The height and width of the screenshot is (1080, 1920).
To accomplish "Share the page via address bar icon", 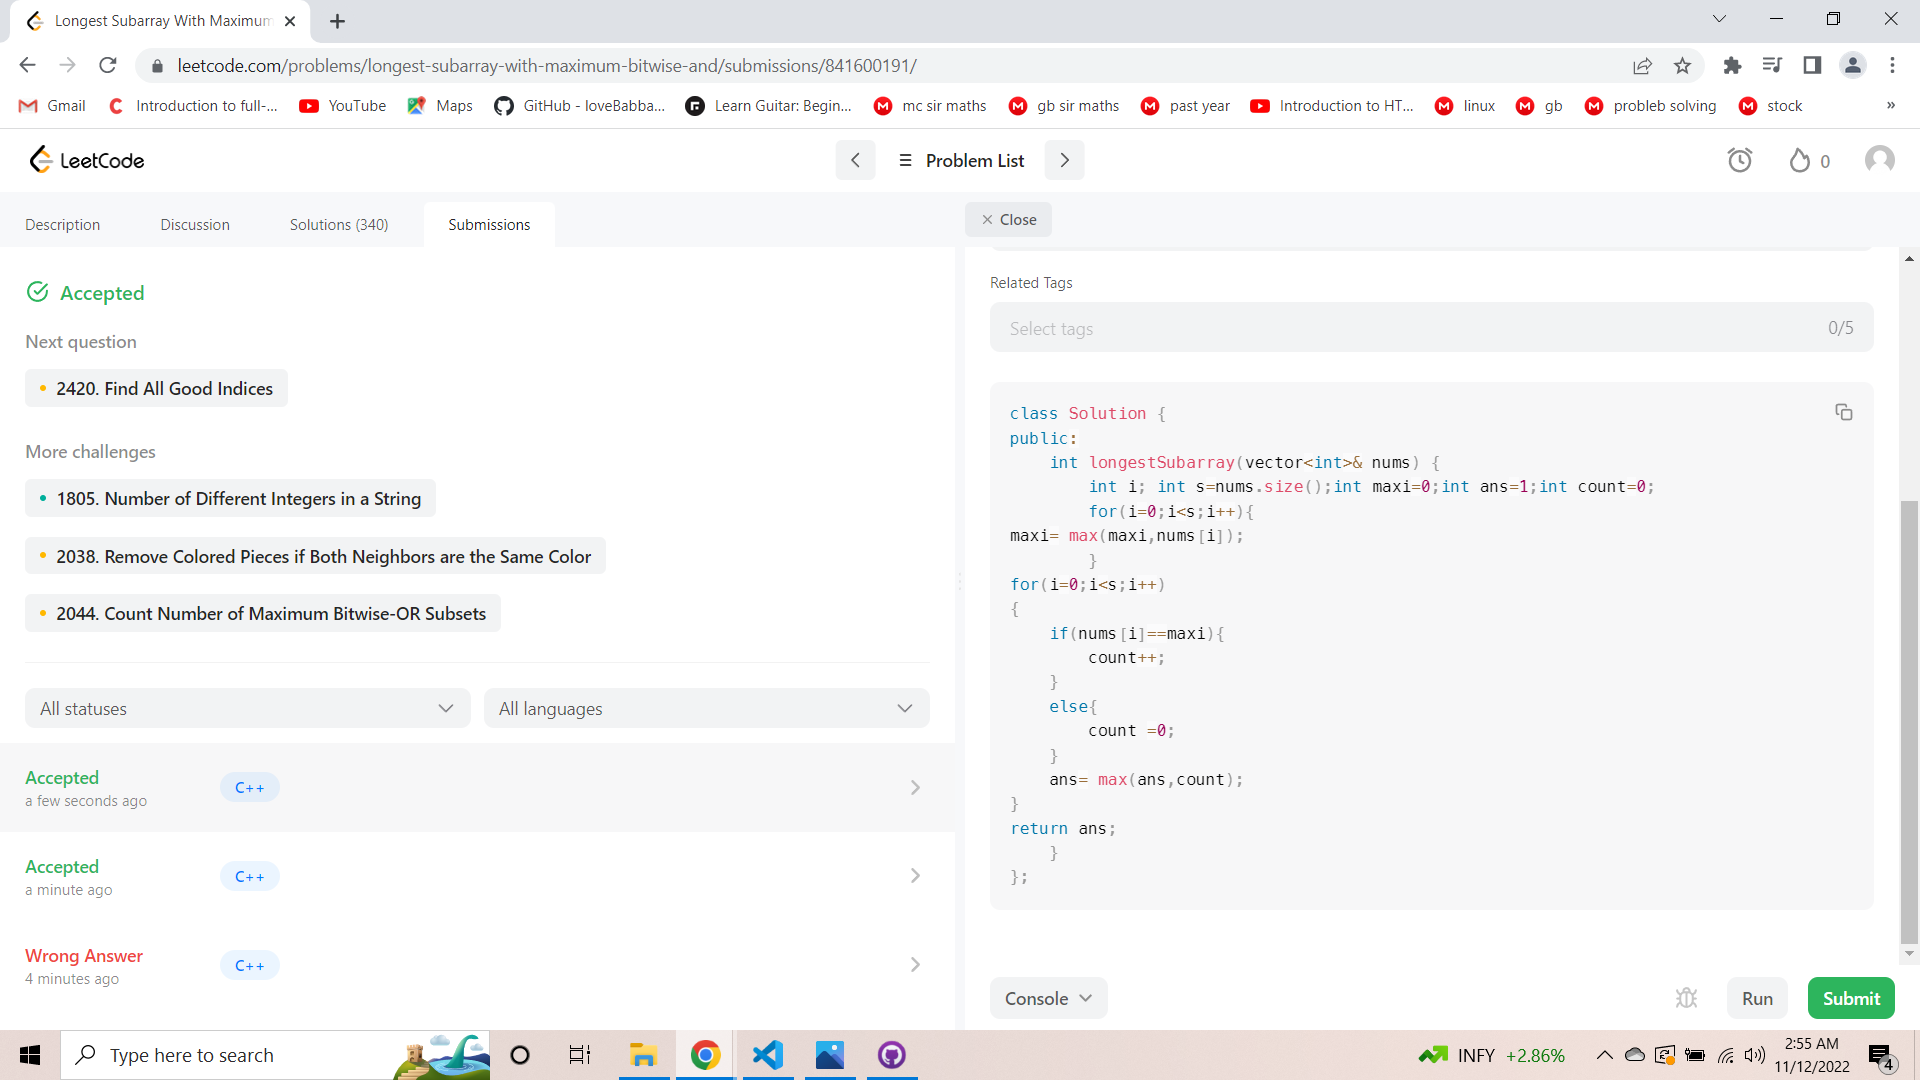I will pyautogui.click(x=1643, y=65).
